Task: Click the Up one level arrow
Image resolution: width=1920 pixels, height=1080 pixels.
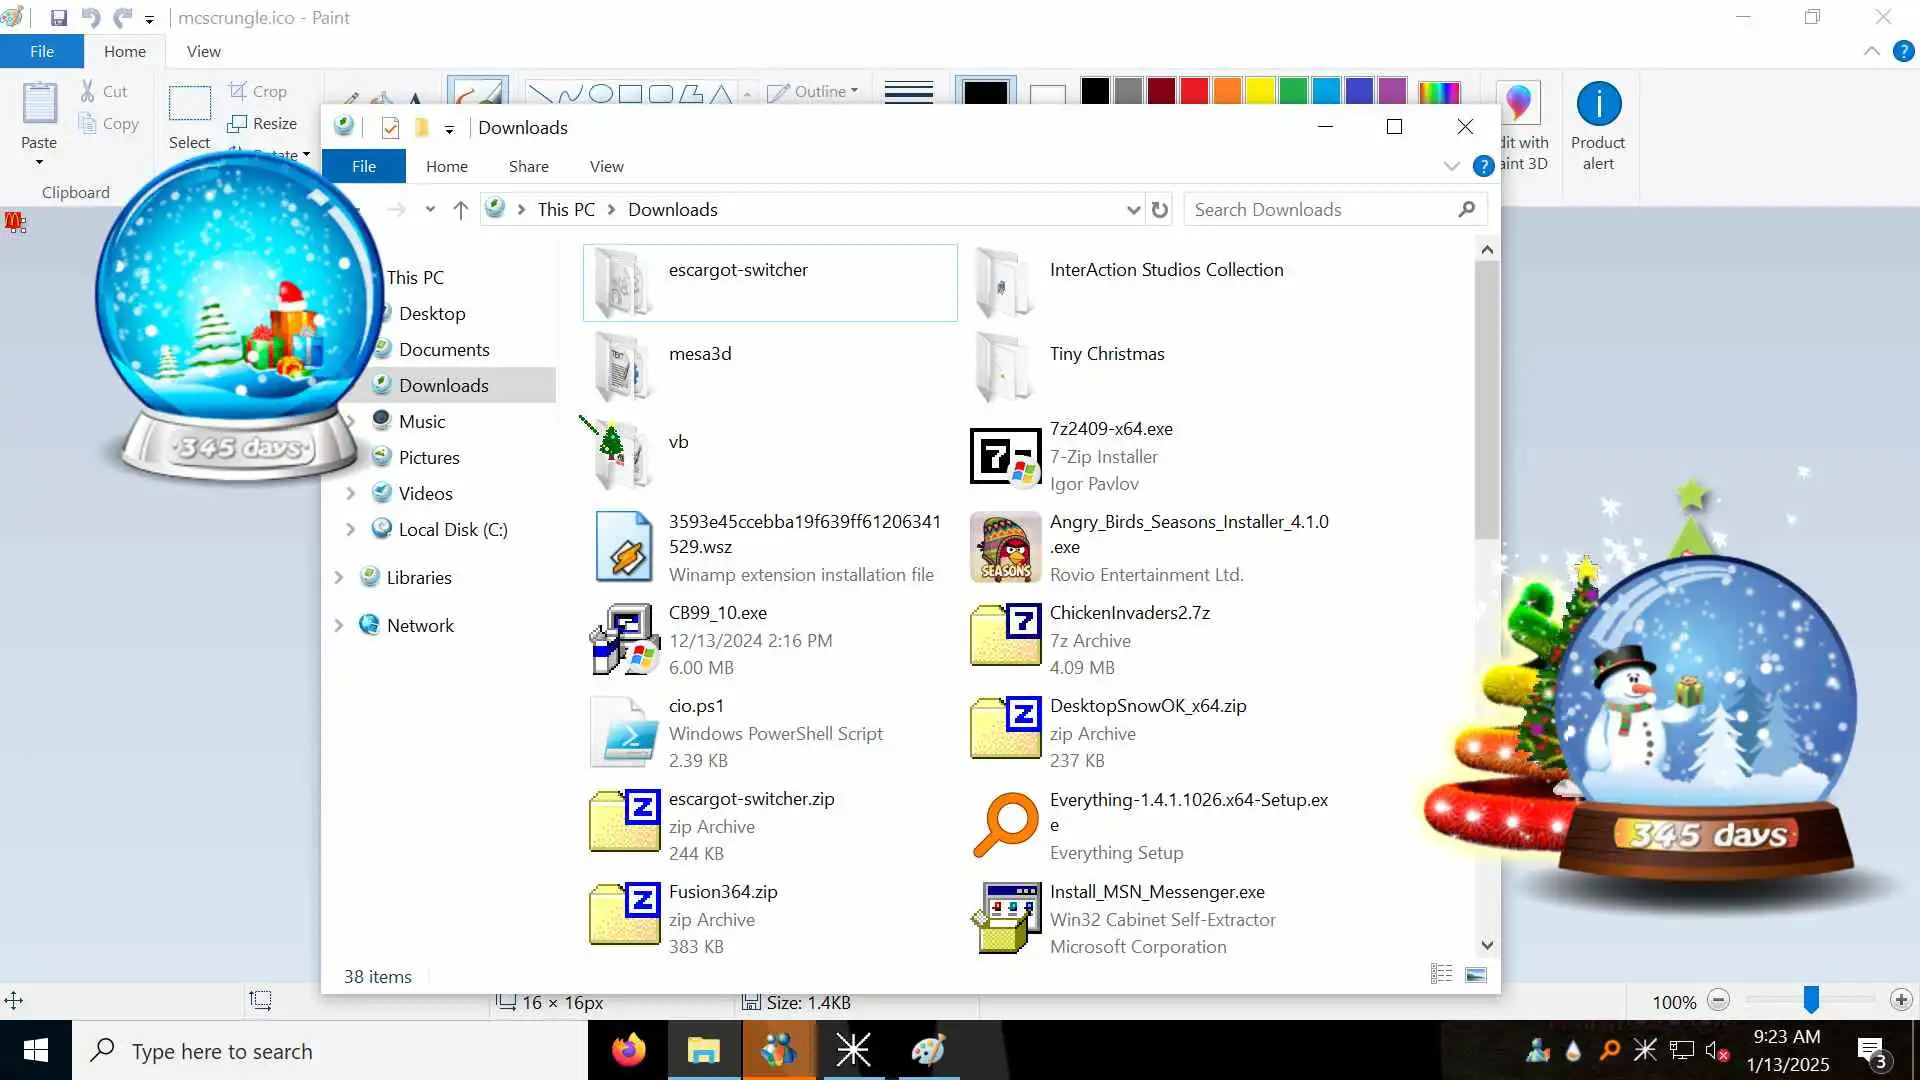Action: tap(460, 210)
